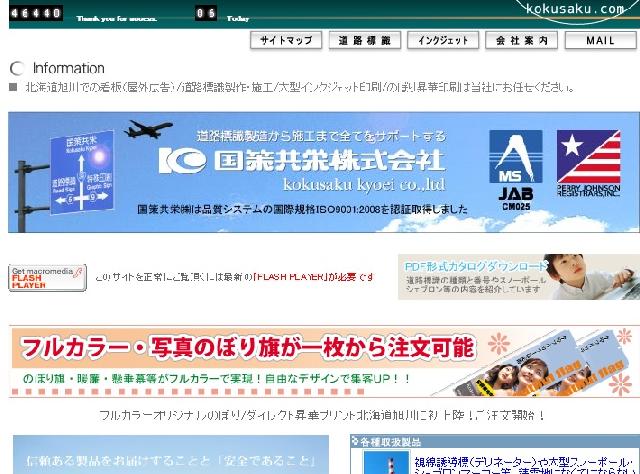The width and height of the screenshot is (640, 474).
Task: Click the blue road sign illustration
Action: point(82,172)
